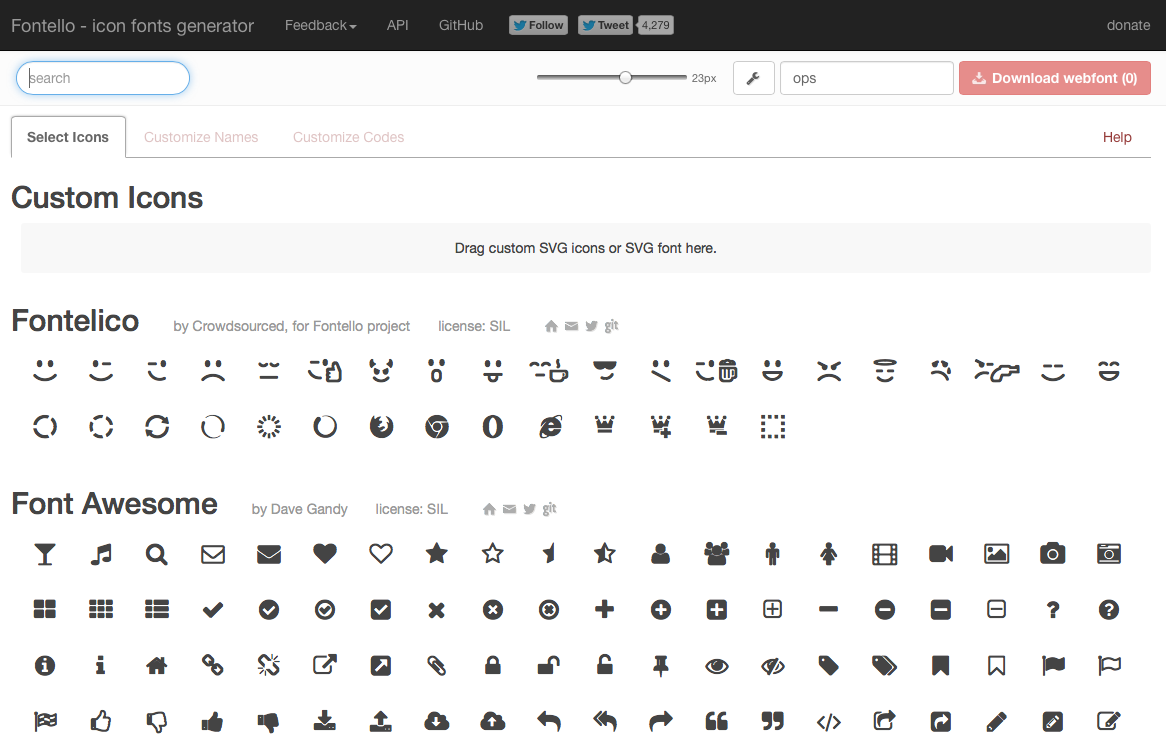Open Font Awesome's git repository link
This screenshot has width=1166, height=734.
(x=550, y=509)
